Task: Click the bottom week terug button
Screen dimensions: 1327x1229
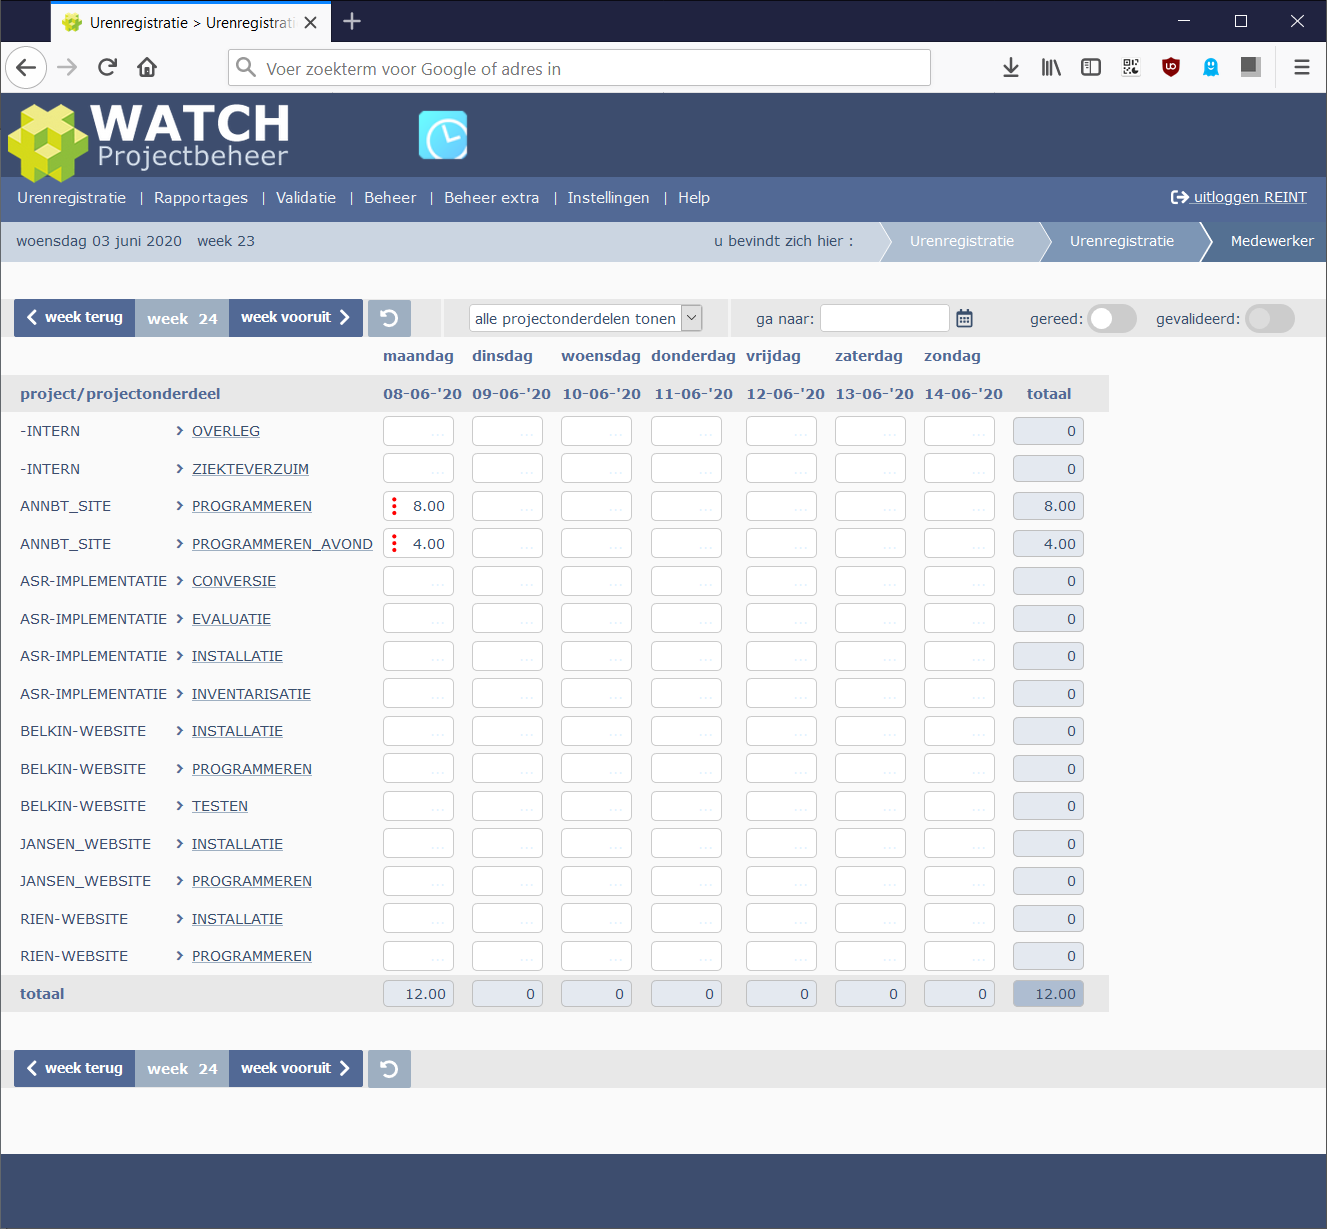Action: click(x=74, y=1069)
